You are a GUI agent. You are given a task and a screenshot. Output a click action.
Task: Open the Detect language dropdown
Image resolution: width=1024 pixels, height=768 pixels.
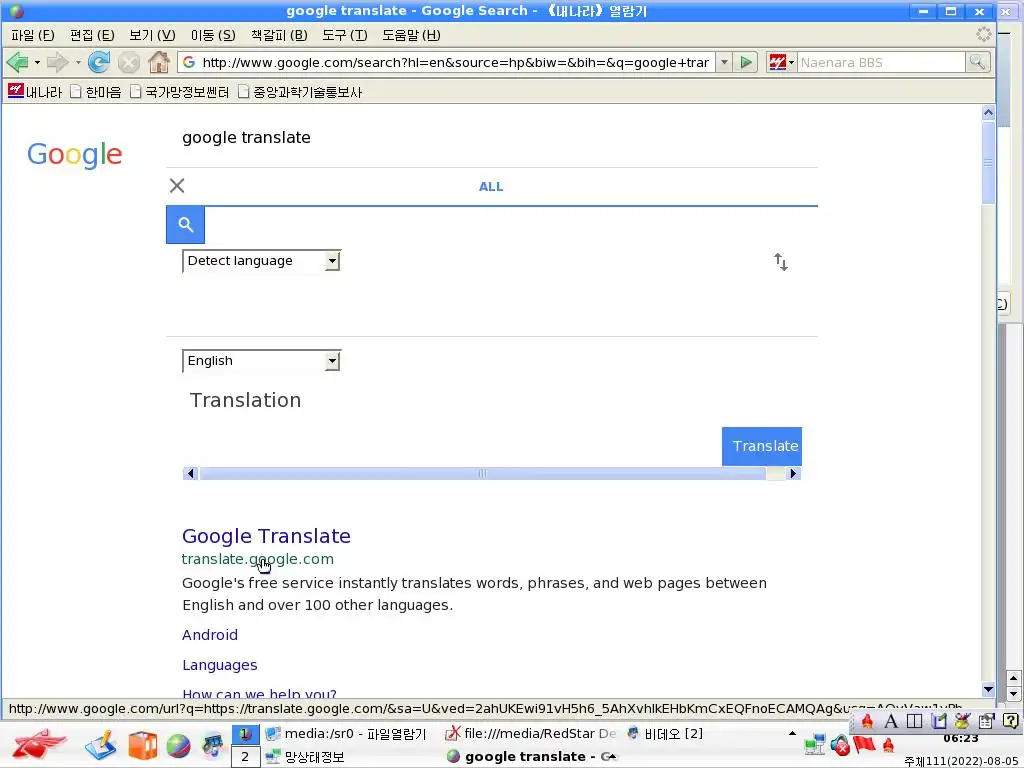261,261
